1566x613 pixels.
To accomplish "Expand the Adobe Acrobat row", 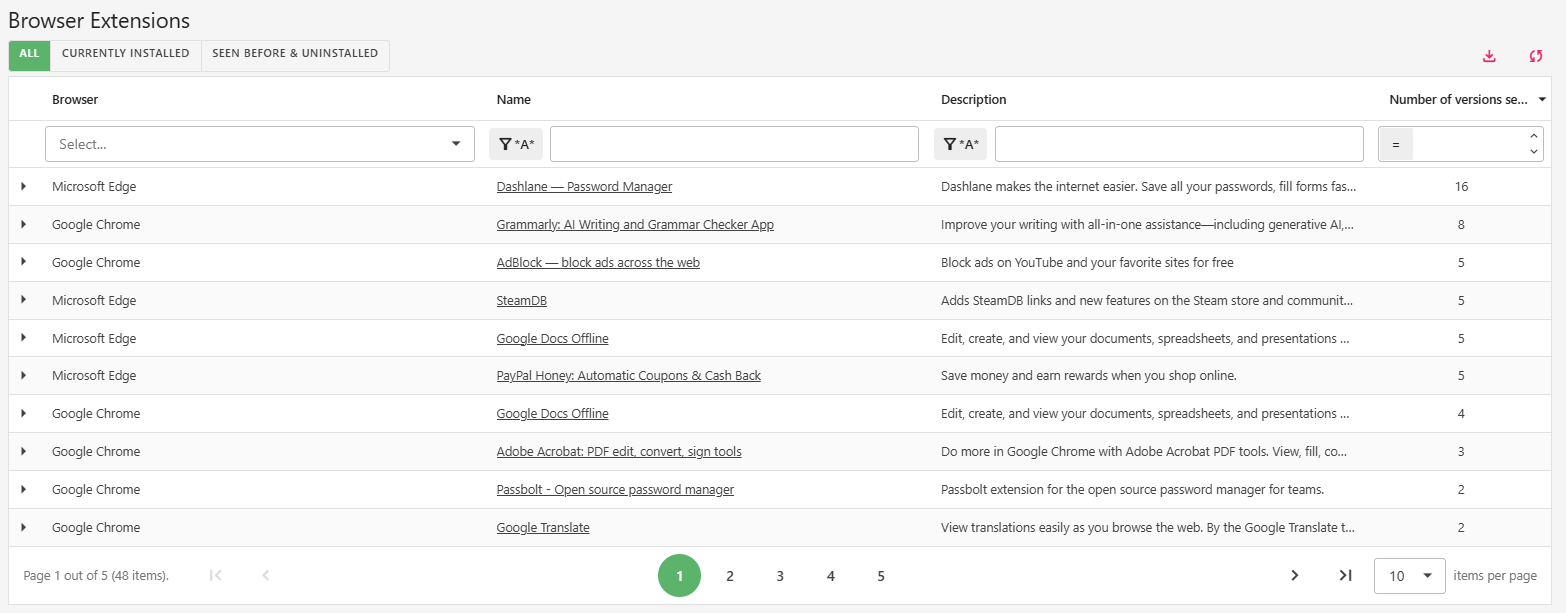I will tap(23, 451).
